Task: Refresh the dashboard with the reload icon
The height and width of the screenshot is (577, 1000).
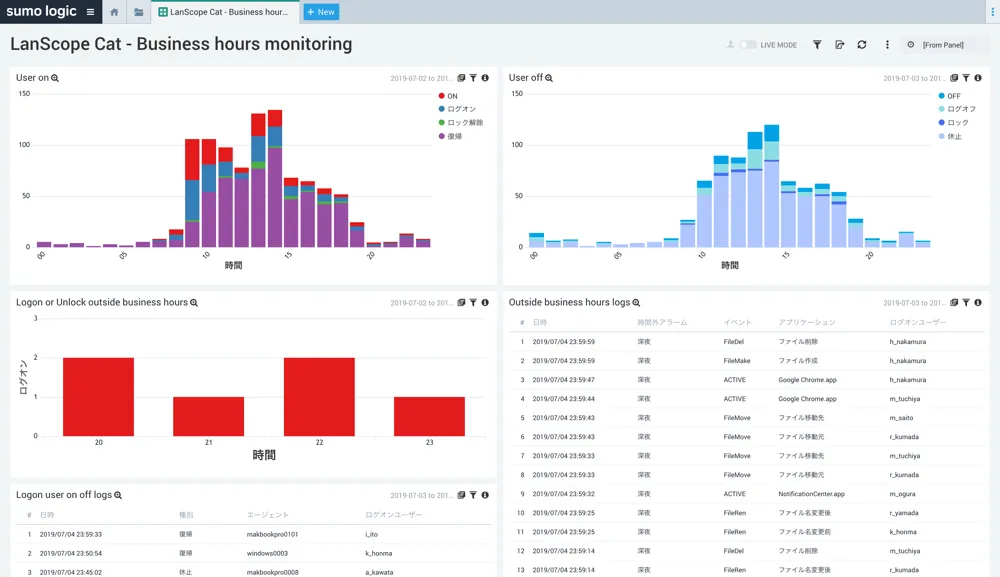Action: tap(862, 45)
